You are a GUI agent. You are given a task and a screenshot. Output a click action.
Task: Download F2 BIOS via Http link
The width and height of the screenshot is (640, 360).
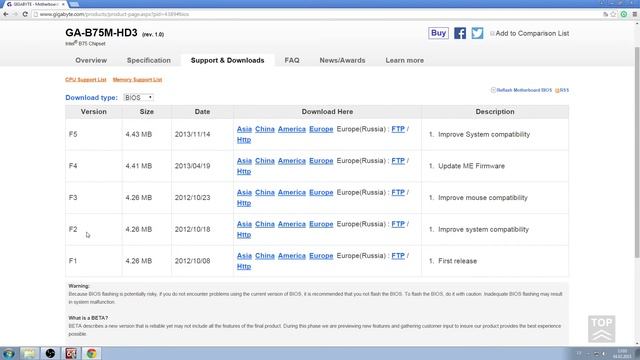pos(244,235)
